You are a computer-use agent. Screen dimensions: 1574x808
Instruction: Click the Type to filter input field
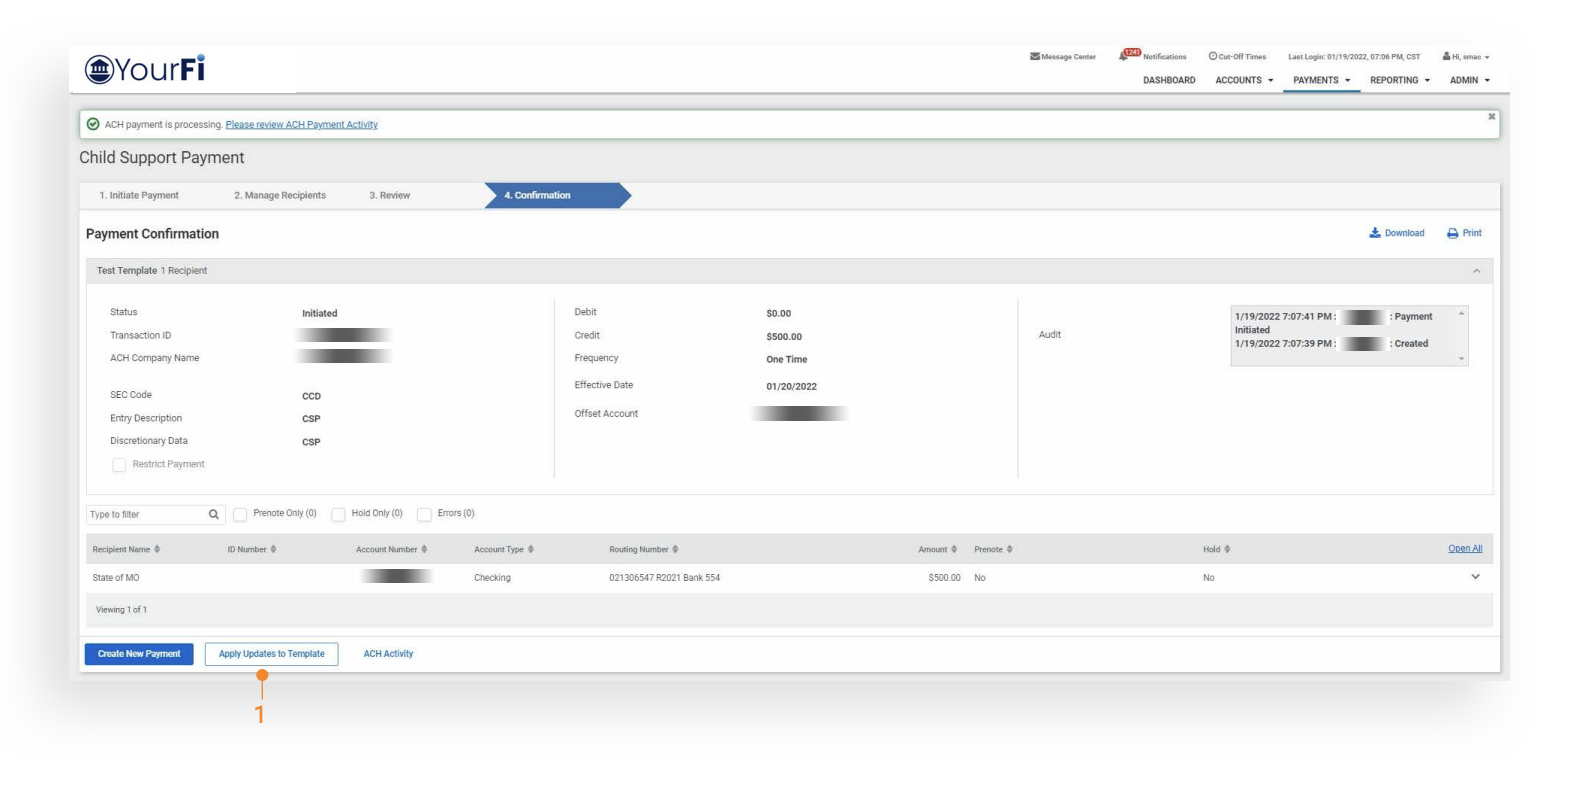[x=145, y=515]
